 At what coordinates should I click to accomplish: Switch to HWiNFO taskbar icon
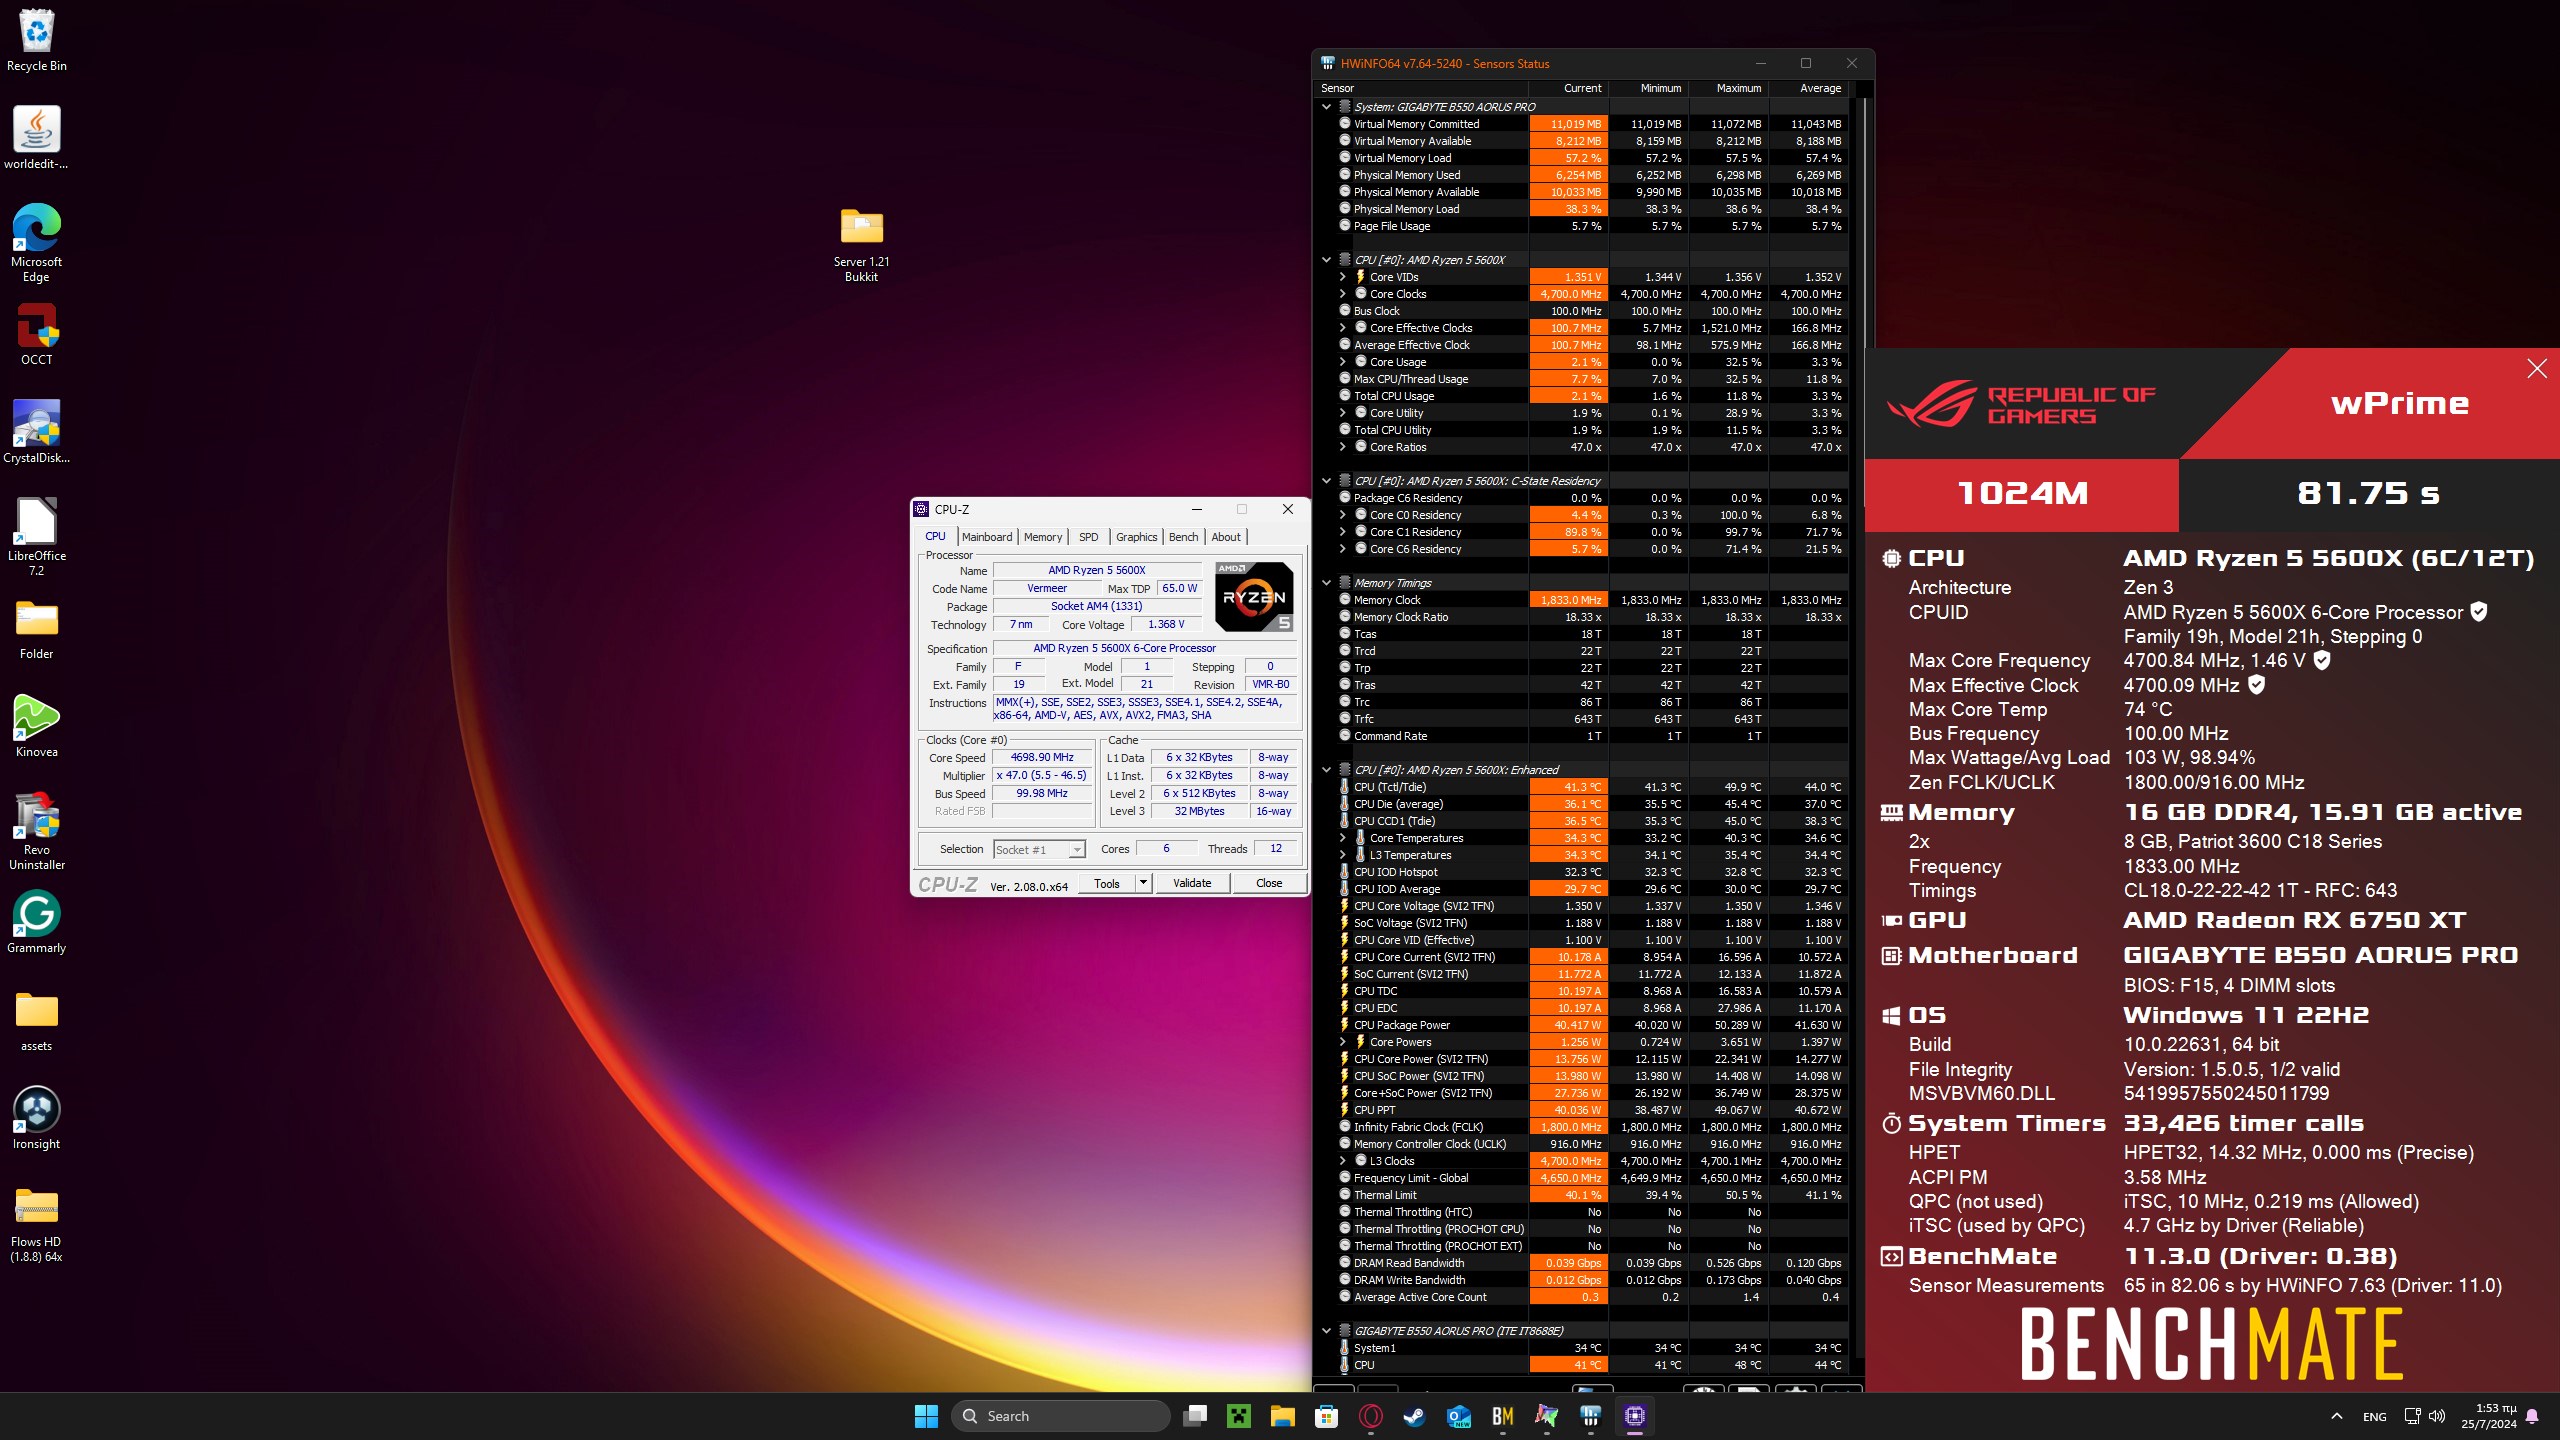[x=1591, y=1416]
